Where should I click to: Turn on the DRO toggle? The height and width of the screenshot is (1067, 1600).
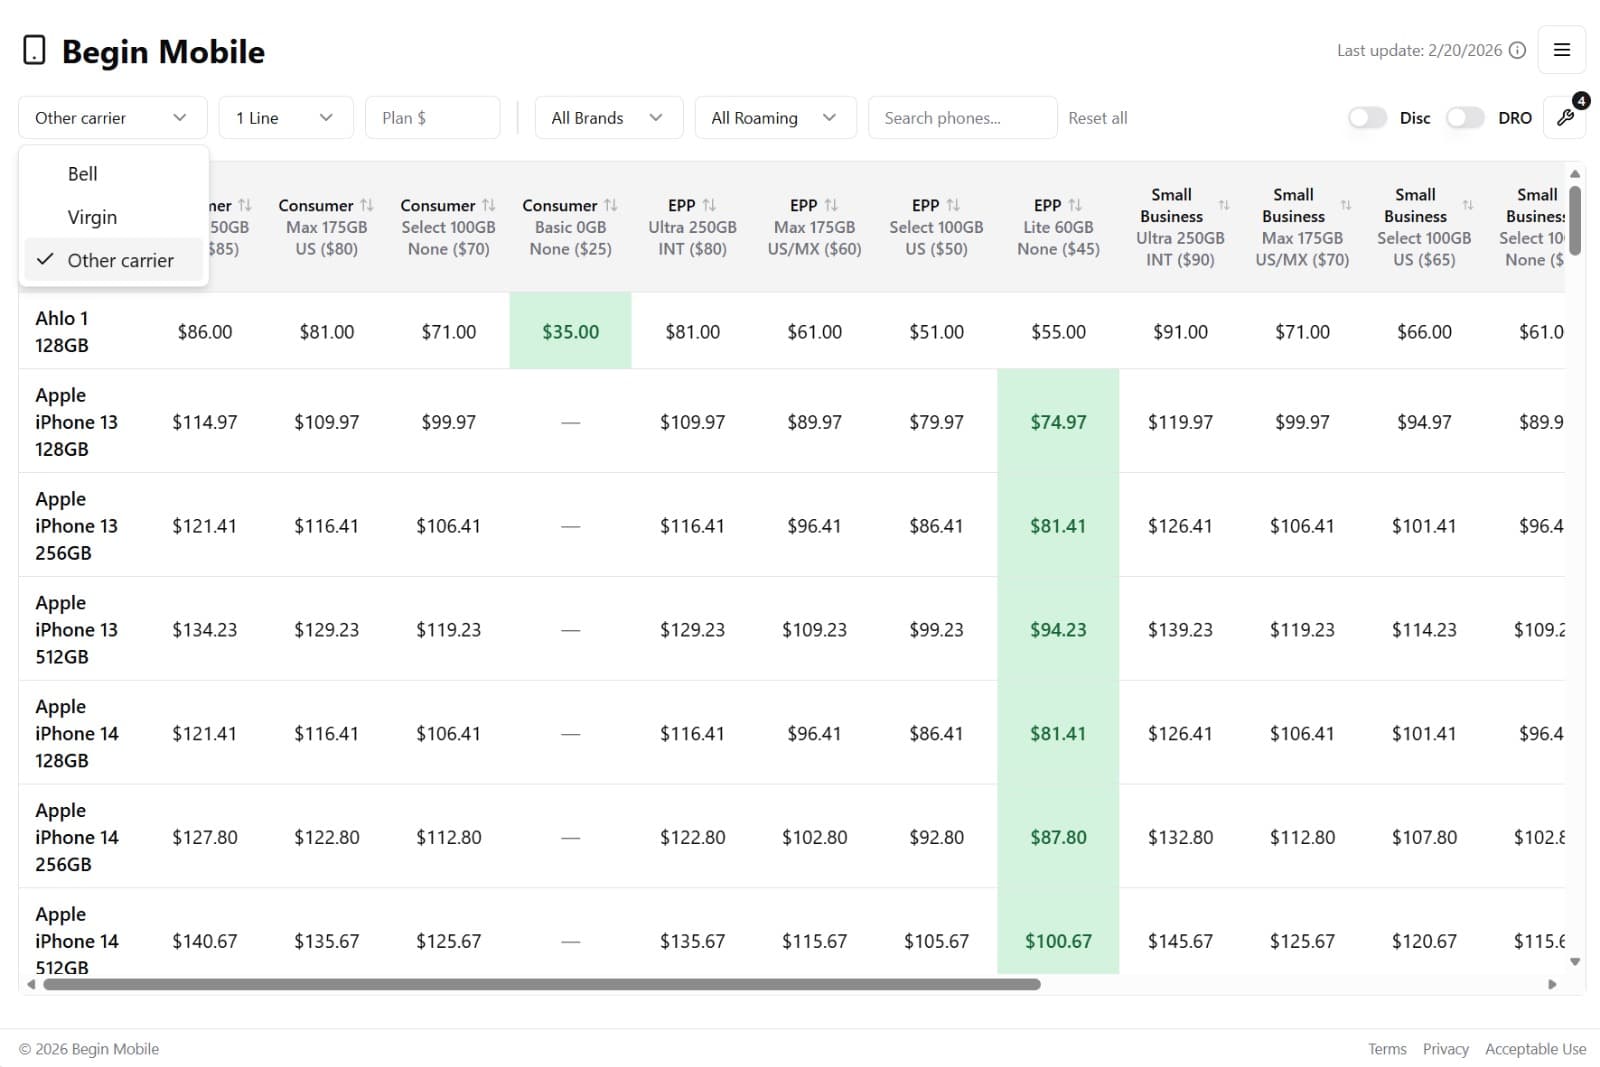pyautogui.click(x=1465, y=118)
